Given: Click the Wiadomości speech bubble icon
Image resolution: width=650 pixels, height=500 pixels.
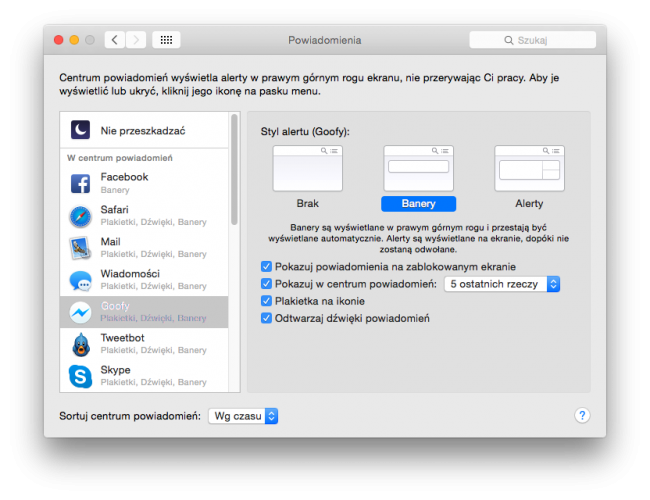Looking at the screenshot, I should click(x=80, y=281).
